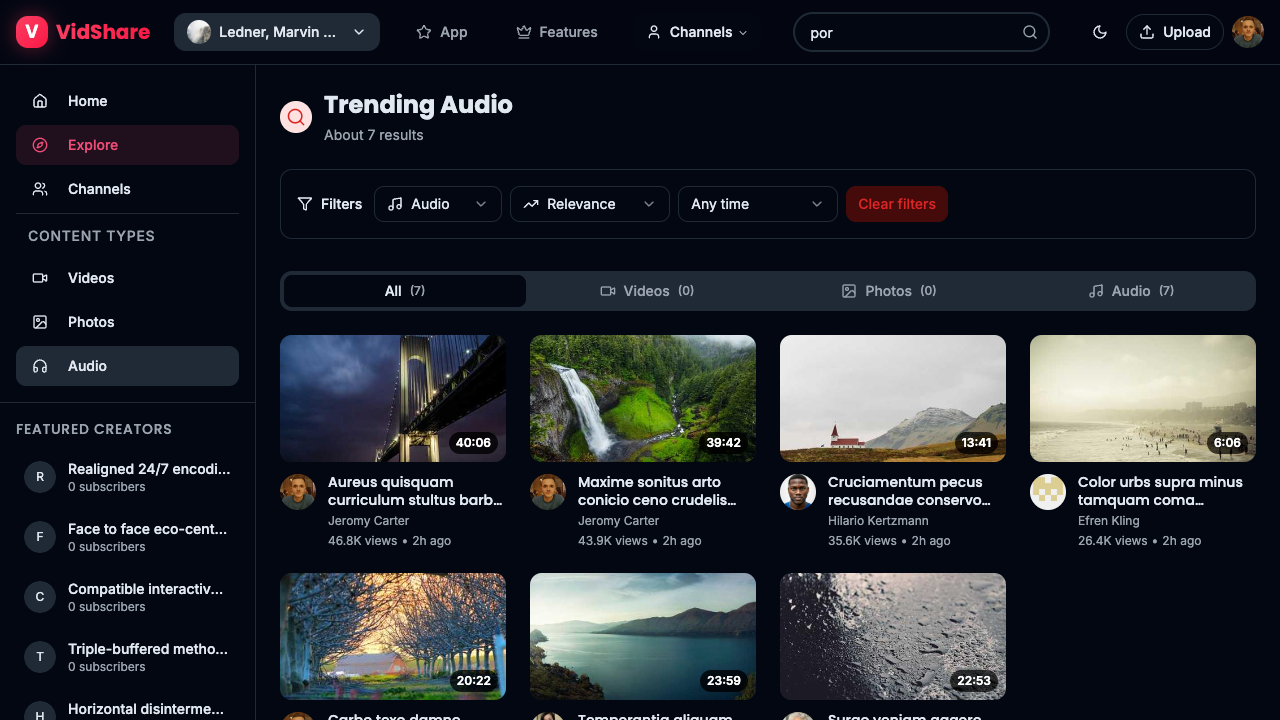Click Hilario Kertzmann channel name

click(x=878, y=521)
